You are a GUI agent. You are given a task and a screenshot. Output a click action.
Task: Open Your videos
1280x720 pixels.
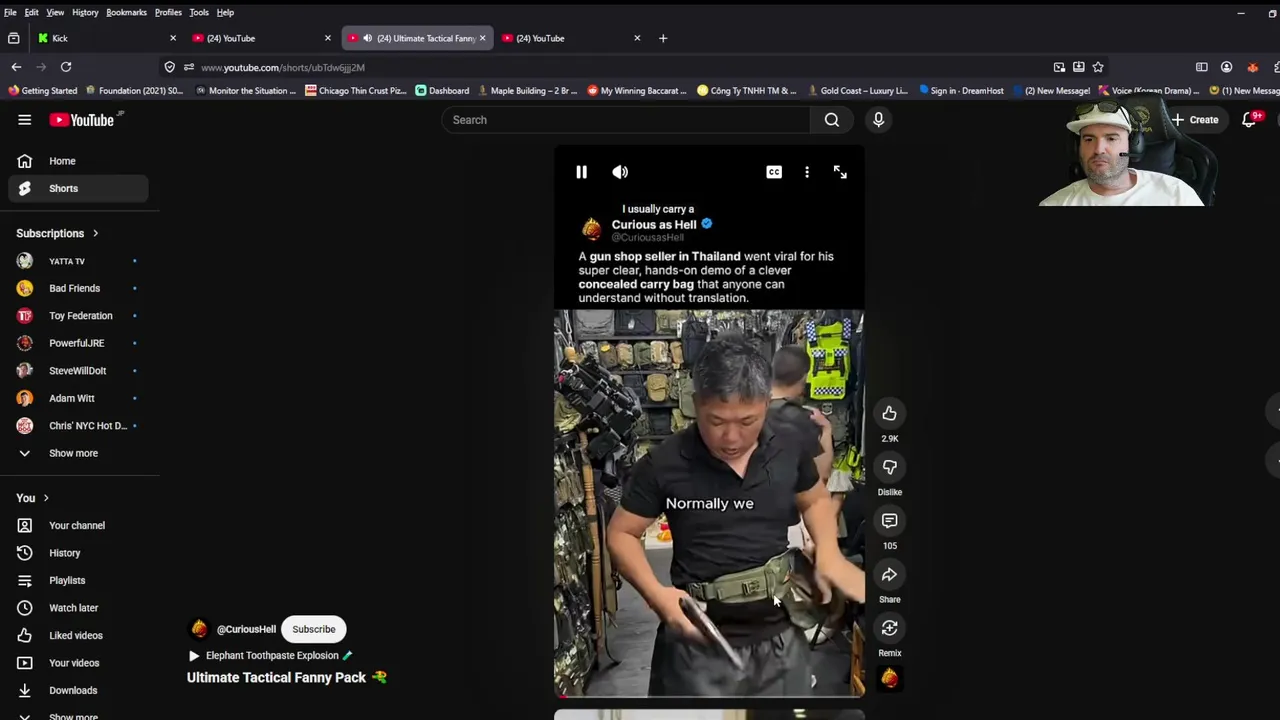pyautogui.click(x=78, y=663)
